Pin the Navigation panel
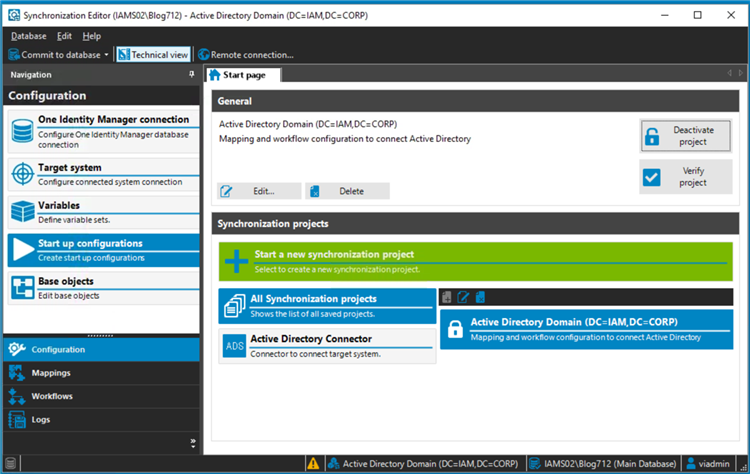Screen dimensions: 750x474 point(192,75)
